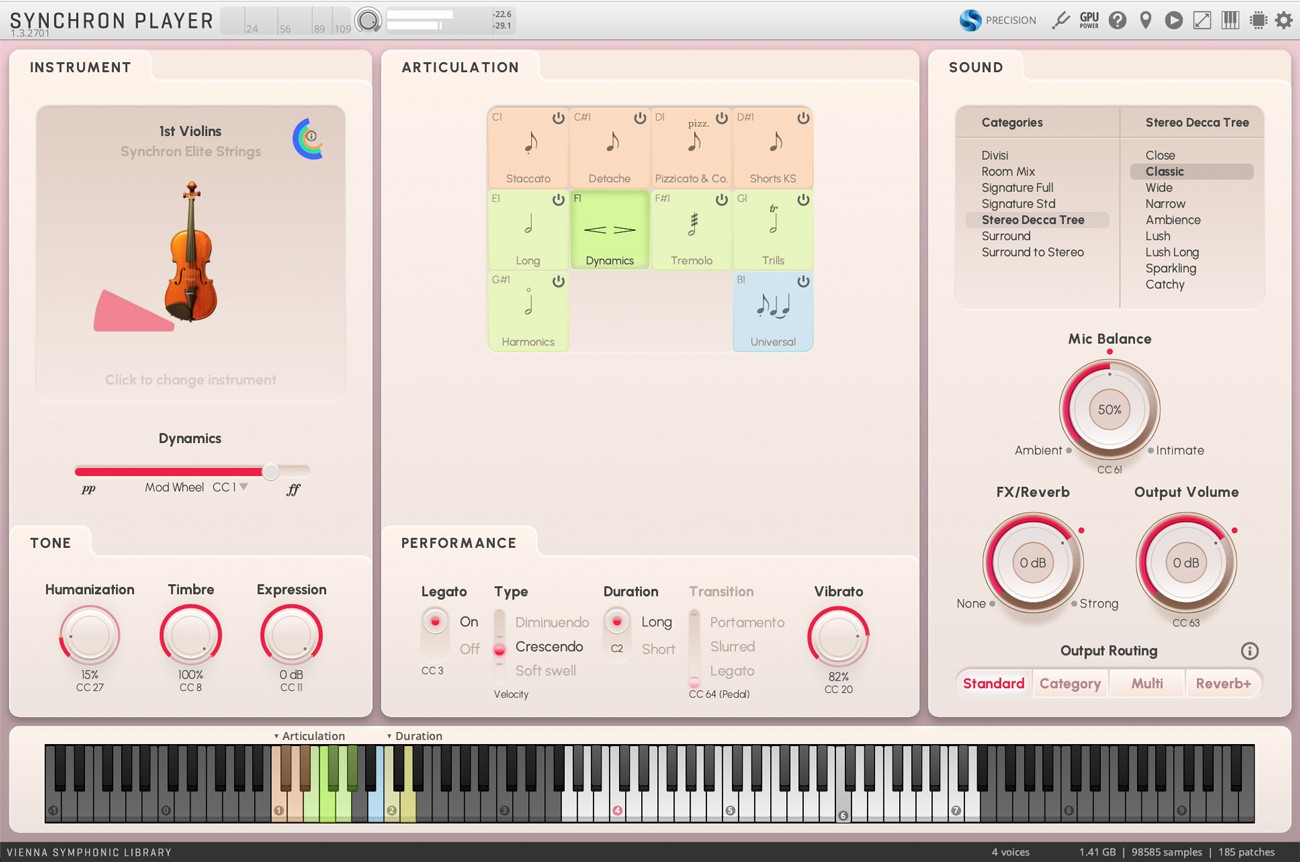Viewport: 1300px width, 862px height.
Task: Open the Synchron Player settings gear
Action: point(1284,19)
